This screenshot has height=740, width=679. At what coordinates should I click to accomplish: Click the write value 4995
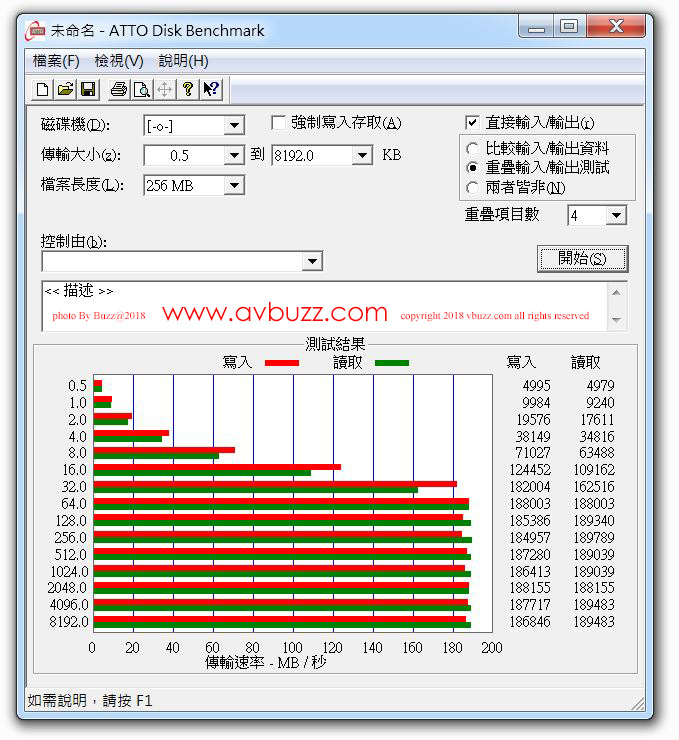[x=536, y=386]
